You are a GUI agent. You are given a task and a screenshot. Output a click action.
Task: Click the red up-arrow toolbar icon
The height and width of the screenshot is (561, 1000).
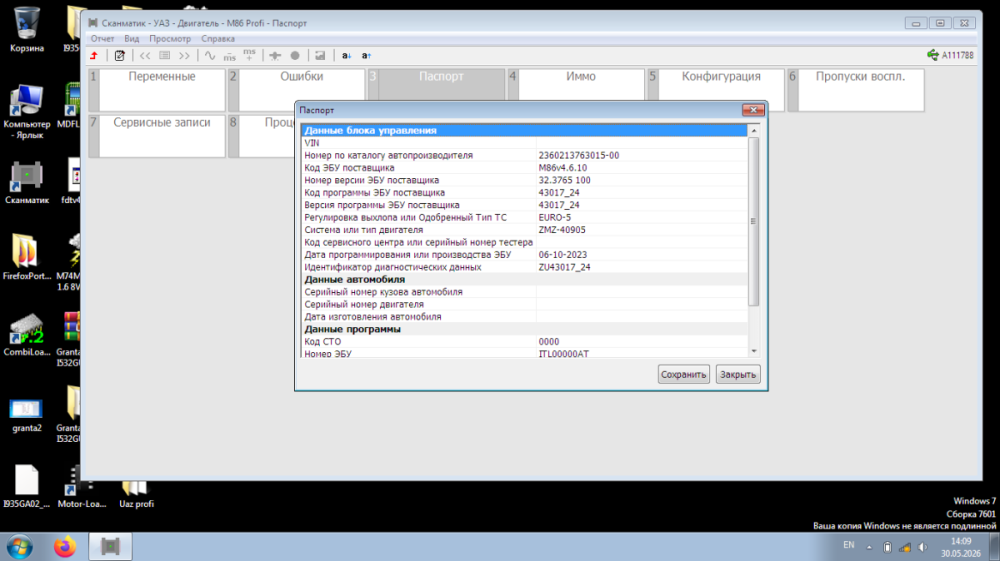pyautogui.click(x=94, y=55)
